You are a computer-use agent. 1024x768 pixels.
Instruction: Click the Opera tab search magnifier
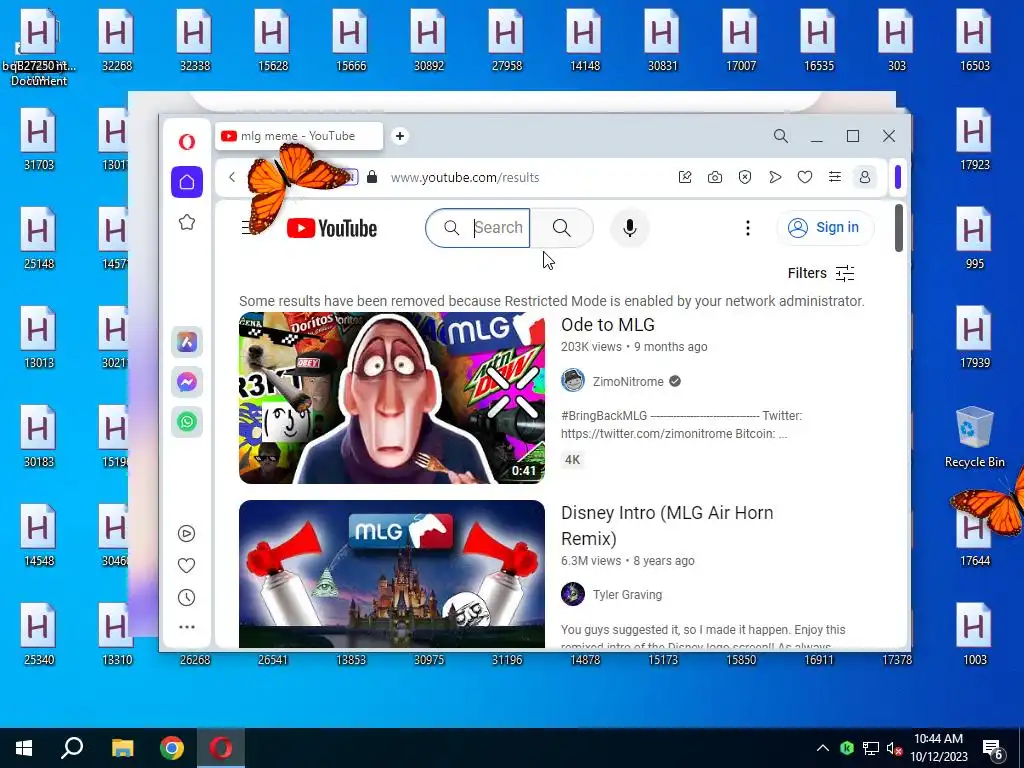780,136
